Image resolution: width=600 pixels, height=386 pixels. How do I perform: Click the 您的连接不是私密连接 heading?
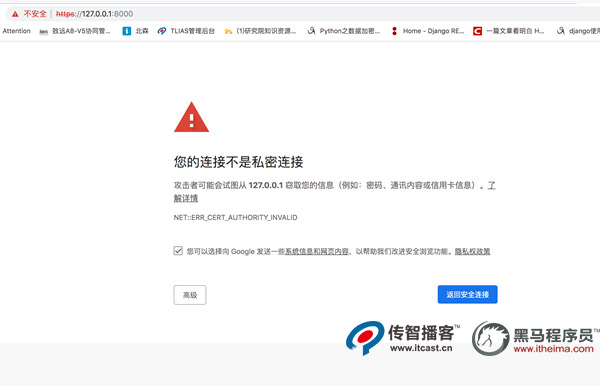point(238,162)
